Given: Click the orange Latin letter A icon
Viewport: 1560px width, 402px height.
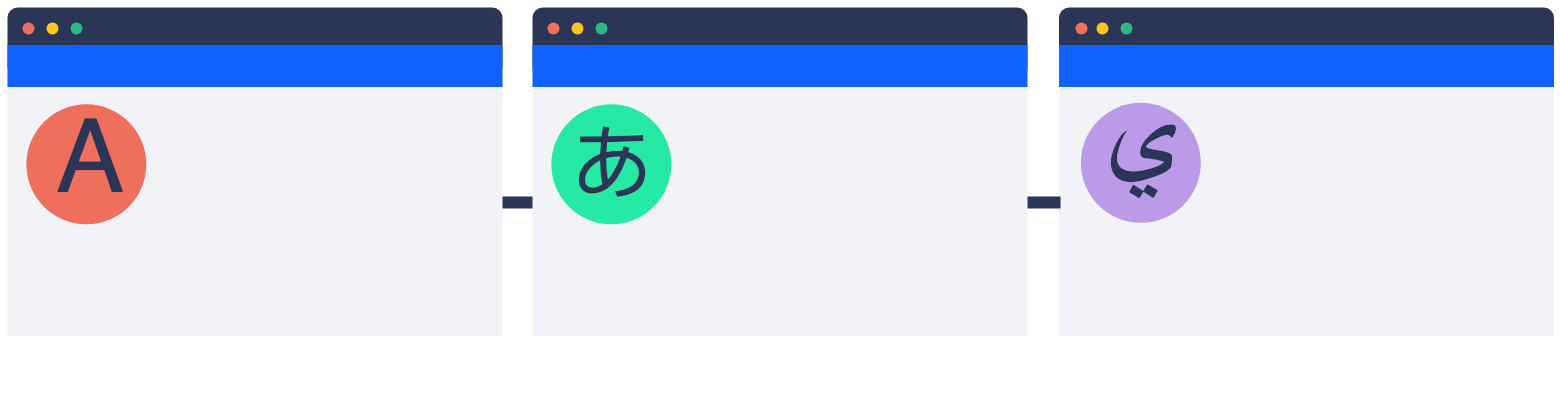Looking at the screenshot, I should [86, 164].
